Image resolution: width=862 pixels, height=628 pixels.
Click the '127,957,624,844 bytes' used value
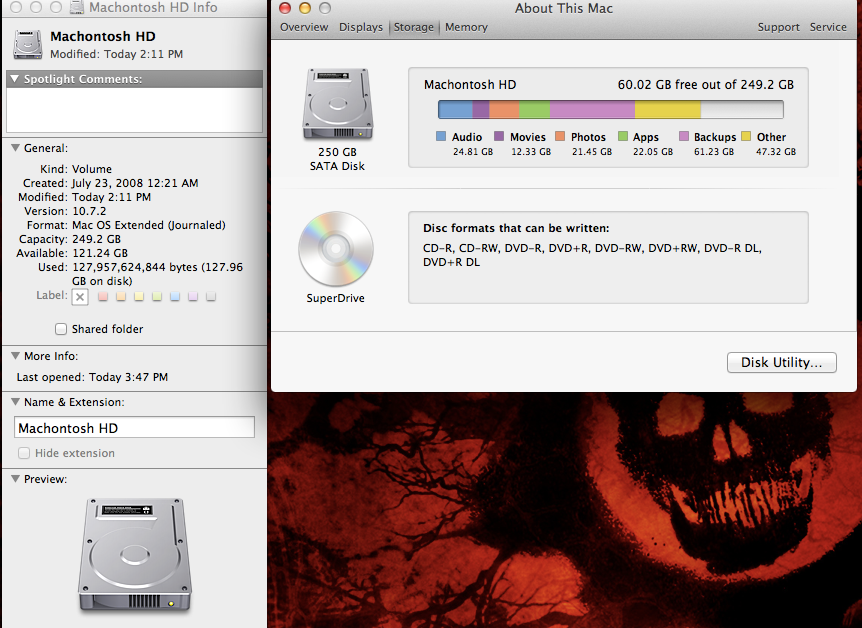point(135,267)
